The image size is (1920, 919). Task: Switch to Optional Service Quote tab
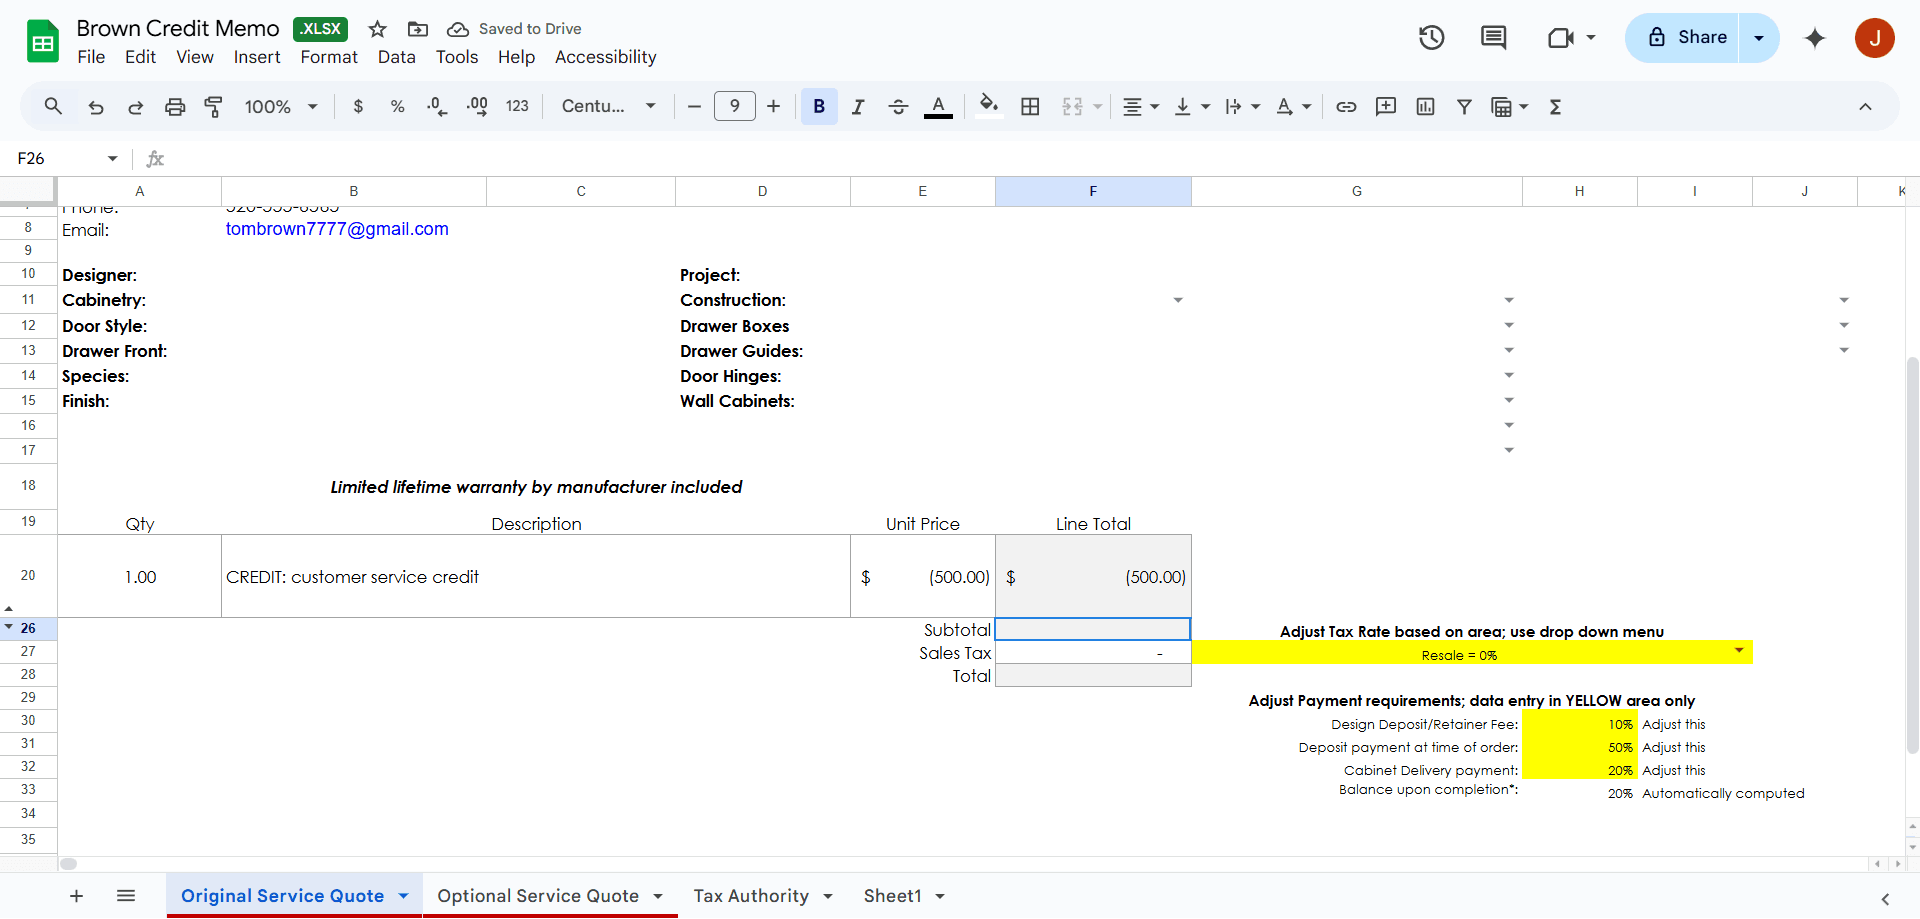point(538,896)
